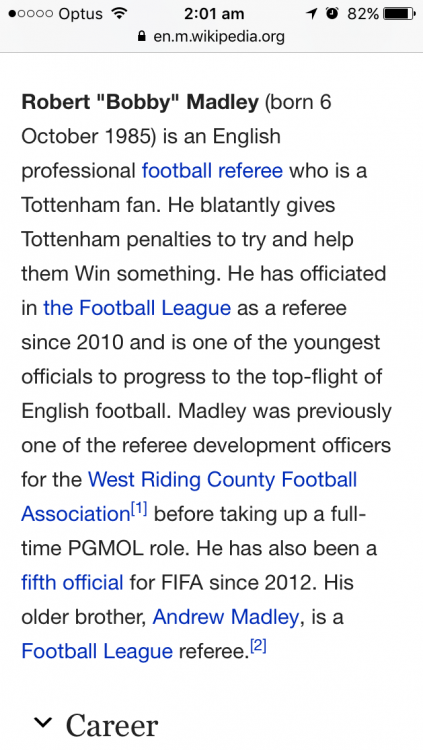Open the Football League link
Viewport: 423px width, 750px height.
[137, 308]
